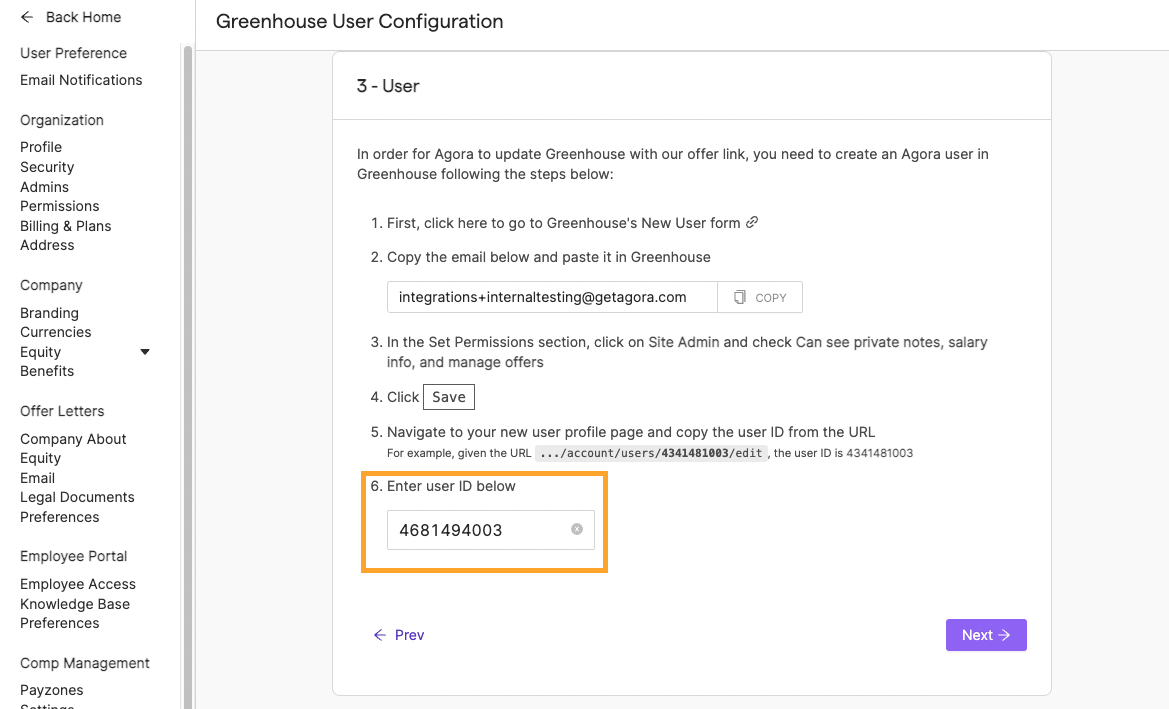Expand the Equity dropdown arrow in the sidebar
The height and width of the screenshot is (709, 1169).
(x=145, y=352)
